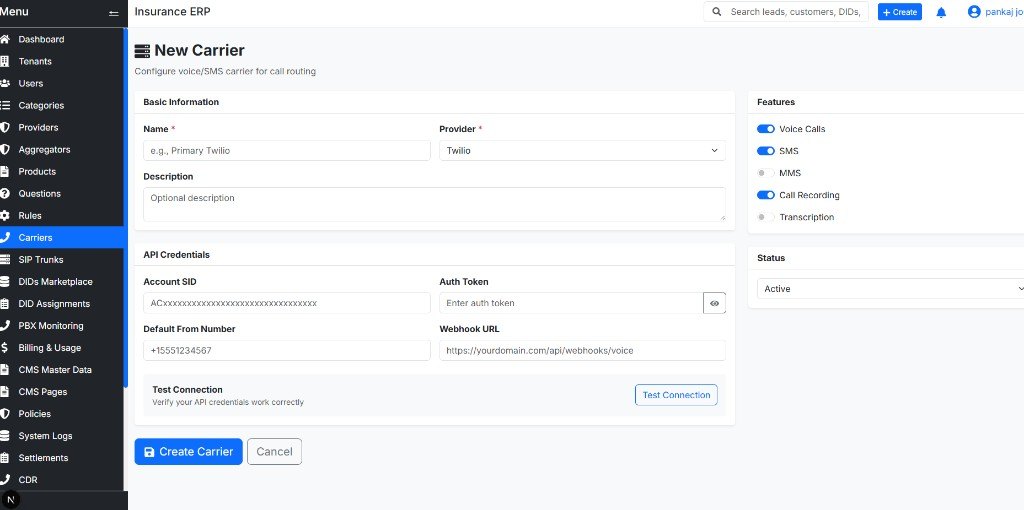Screen dimensions: 1024x510
Task: Collapse the sidebar using menu arrow icon
Action: pos(114,12)
